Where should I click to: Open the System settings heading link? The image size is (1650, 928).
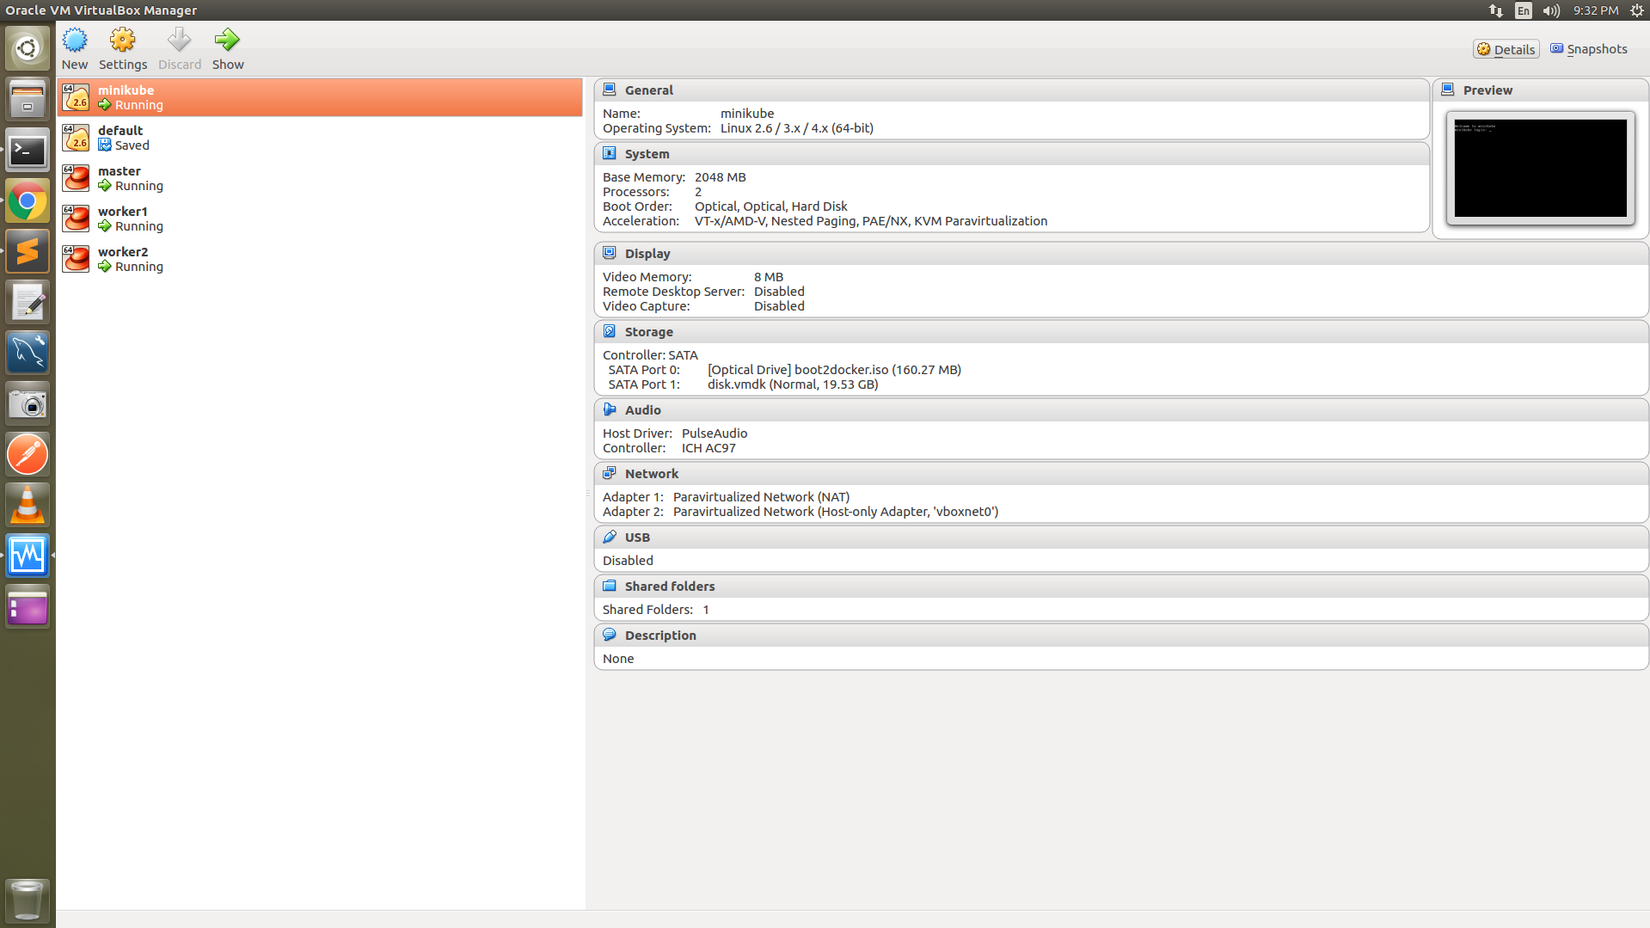(x=647, y=154)
